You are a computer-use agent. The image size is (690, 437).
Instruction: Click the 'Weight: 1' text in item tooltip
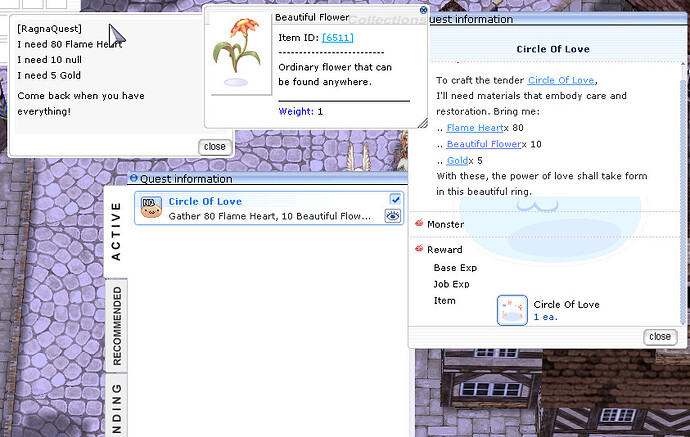point(301,112)
